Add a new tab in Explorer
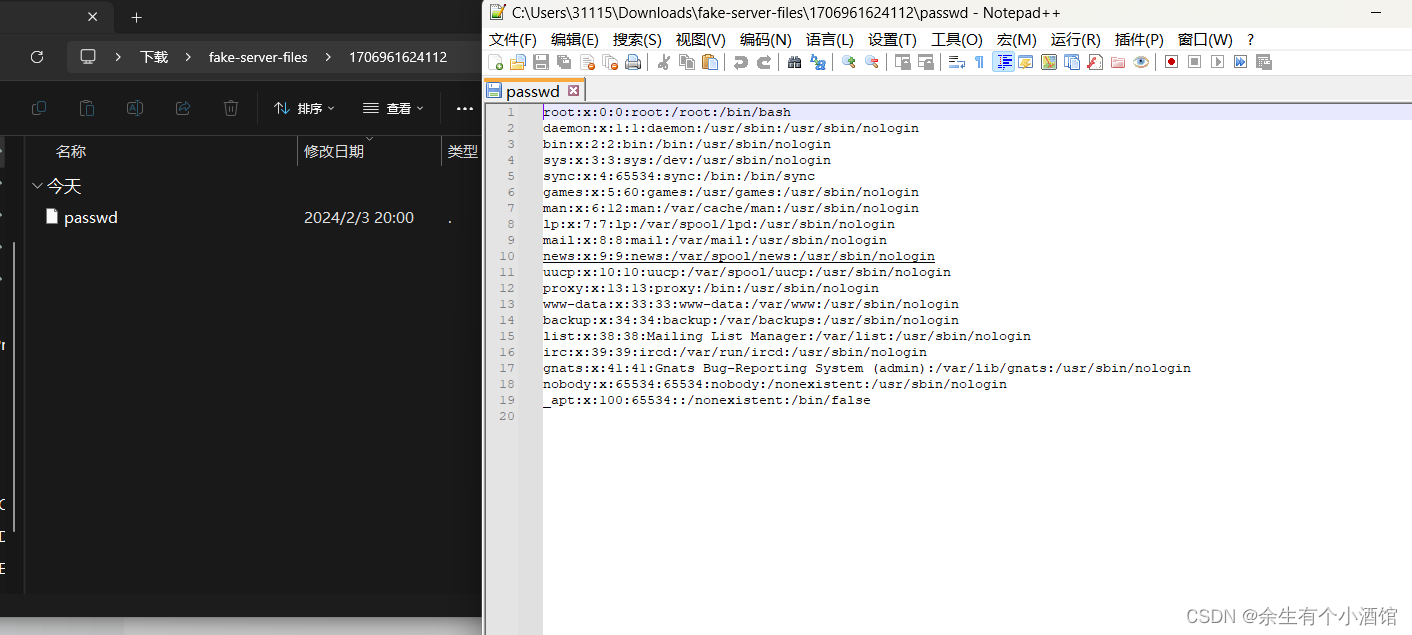The width and height of the screenshot is (1412, 635). coord(137,17)
